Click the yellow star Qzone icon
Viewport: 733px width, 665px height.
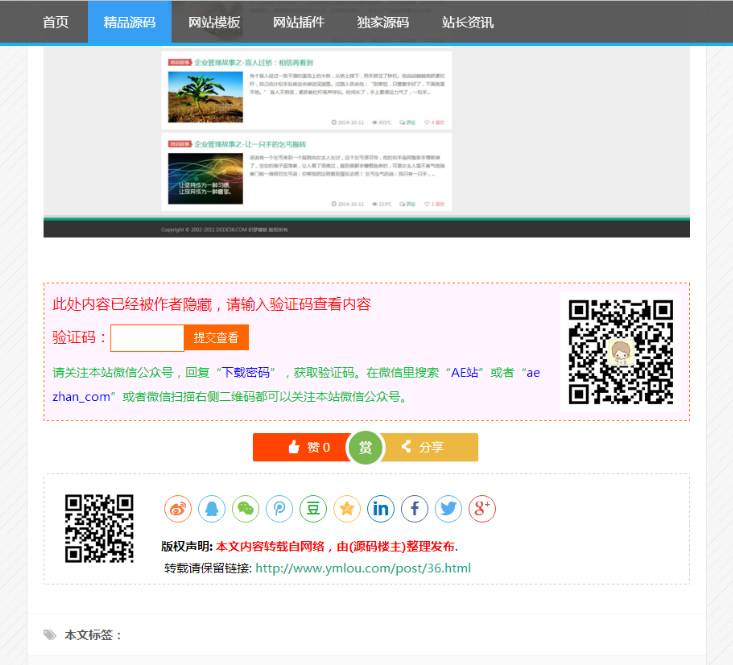coord(347,509)
